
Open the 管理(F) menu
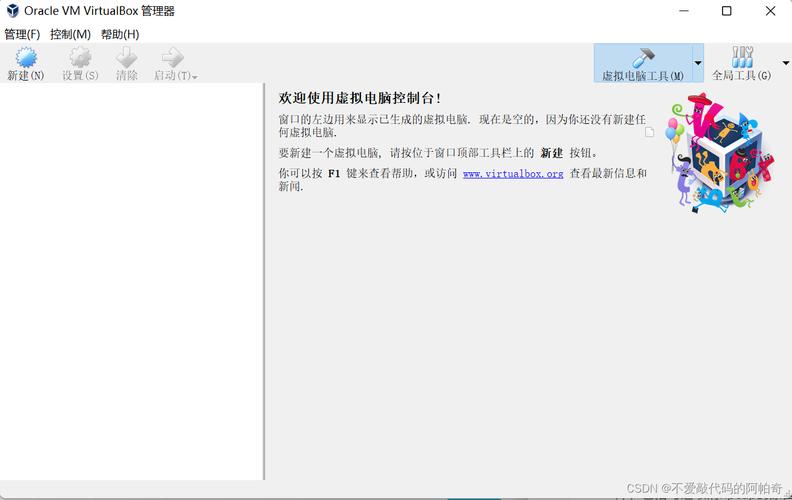(22, 34)
